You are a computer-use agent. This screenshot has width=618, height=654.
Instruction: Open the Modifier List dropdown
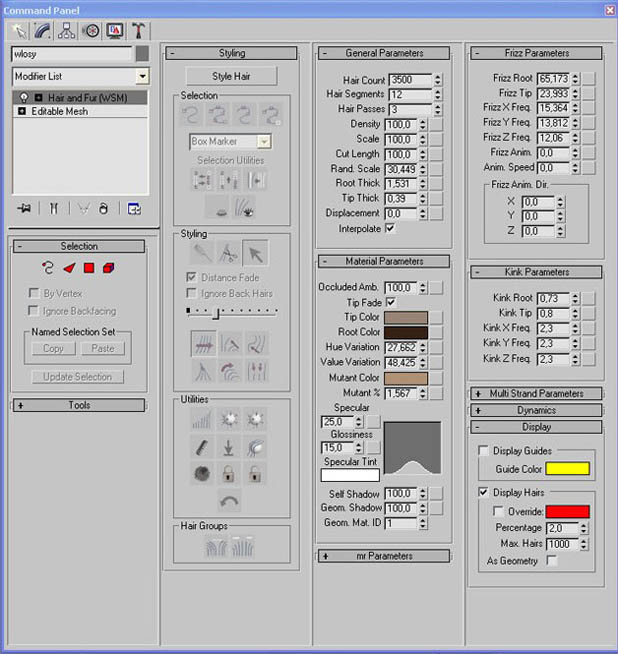coord(142,76)
